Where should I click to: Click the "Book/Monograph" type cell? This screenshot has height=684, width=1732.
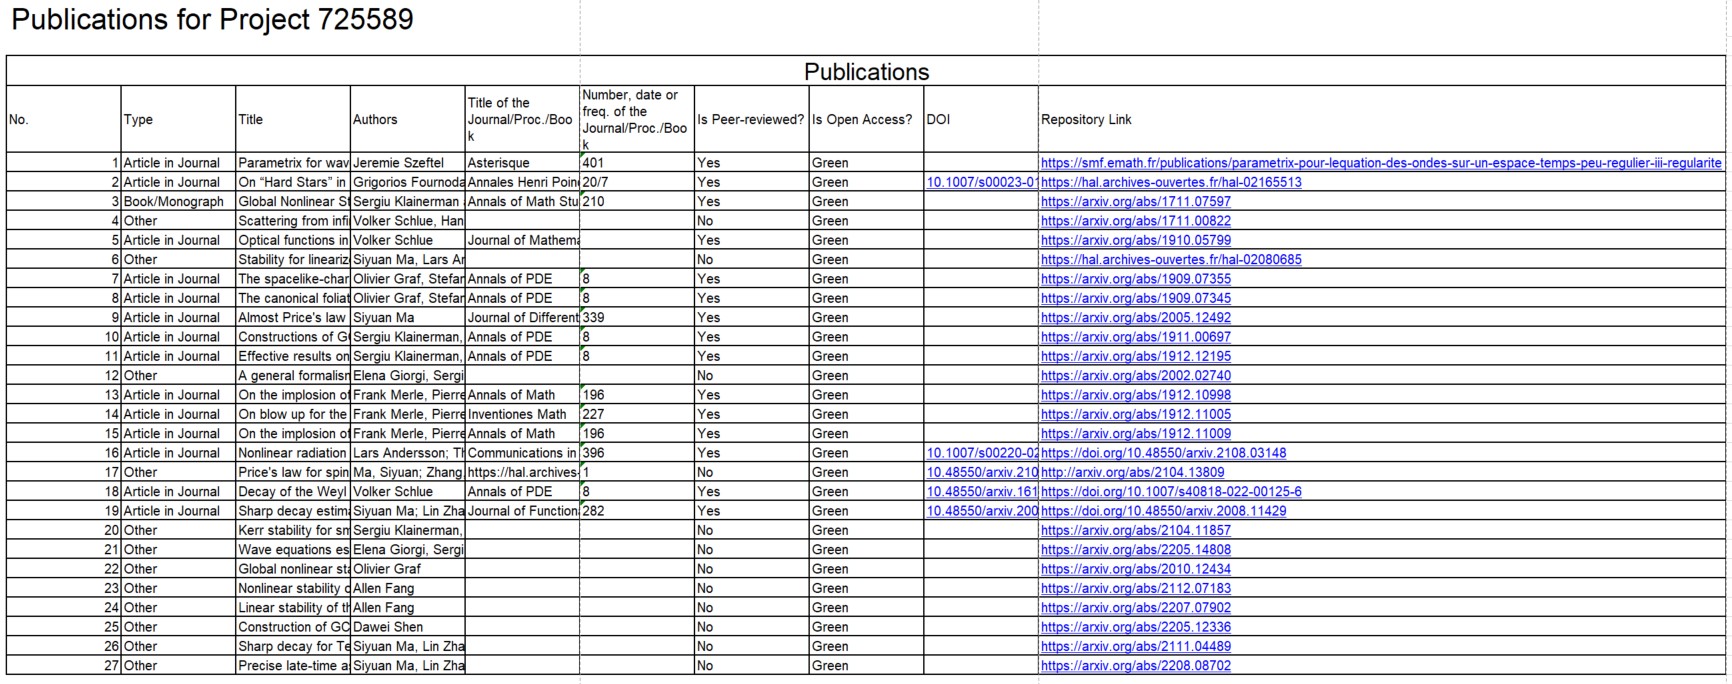[x=174, y=202]
